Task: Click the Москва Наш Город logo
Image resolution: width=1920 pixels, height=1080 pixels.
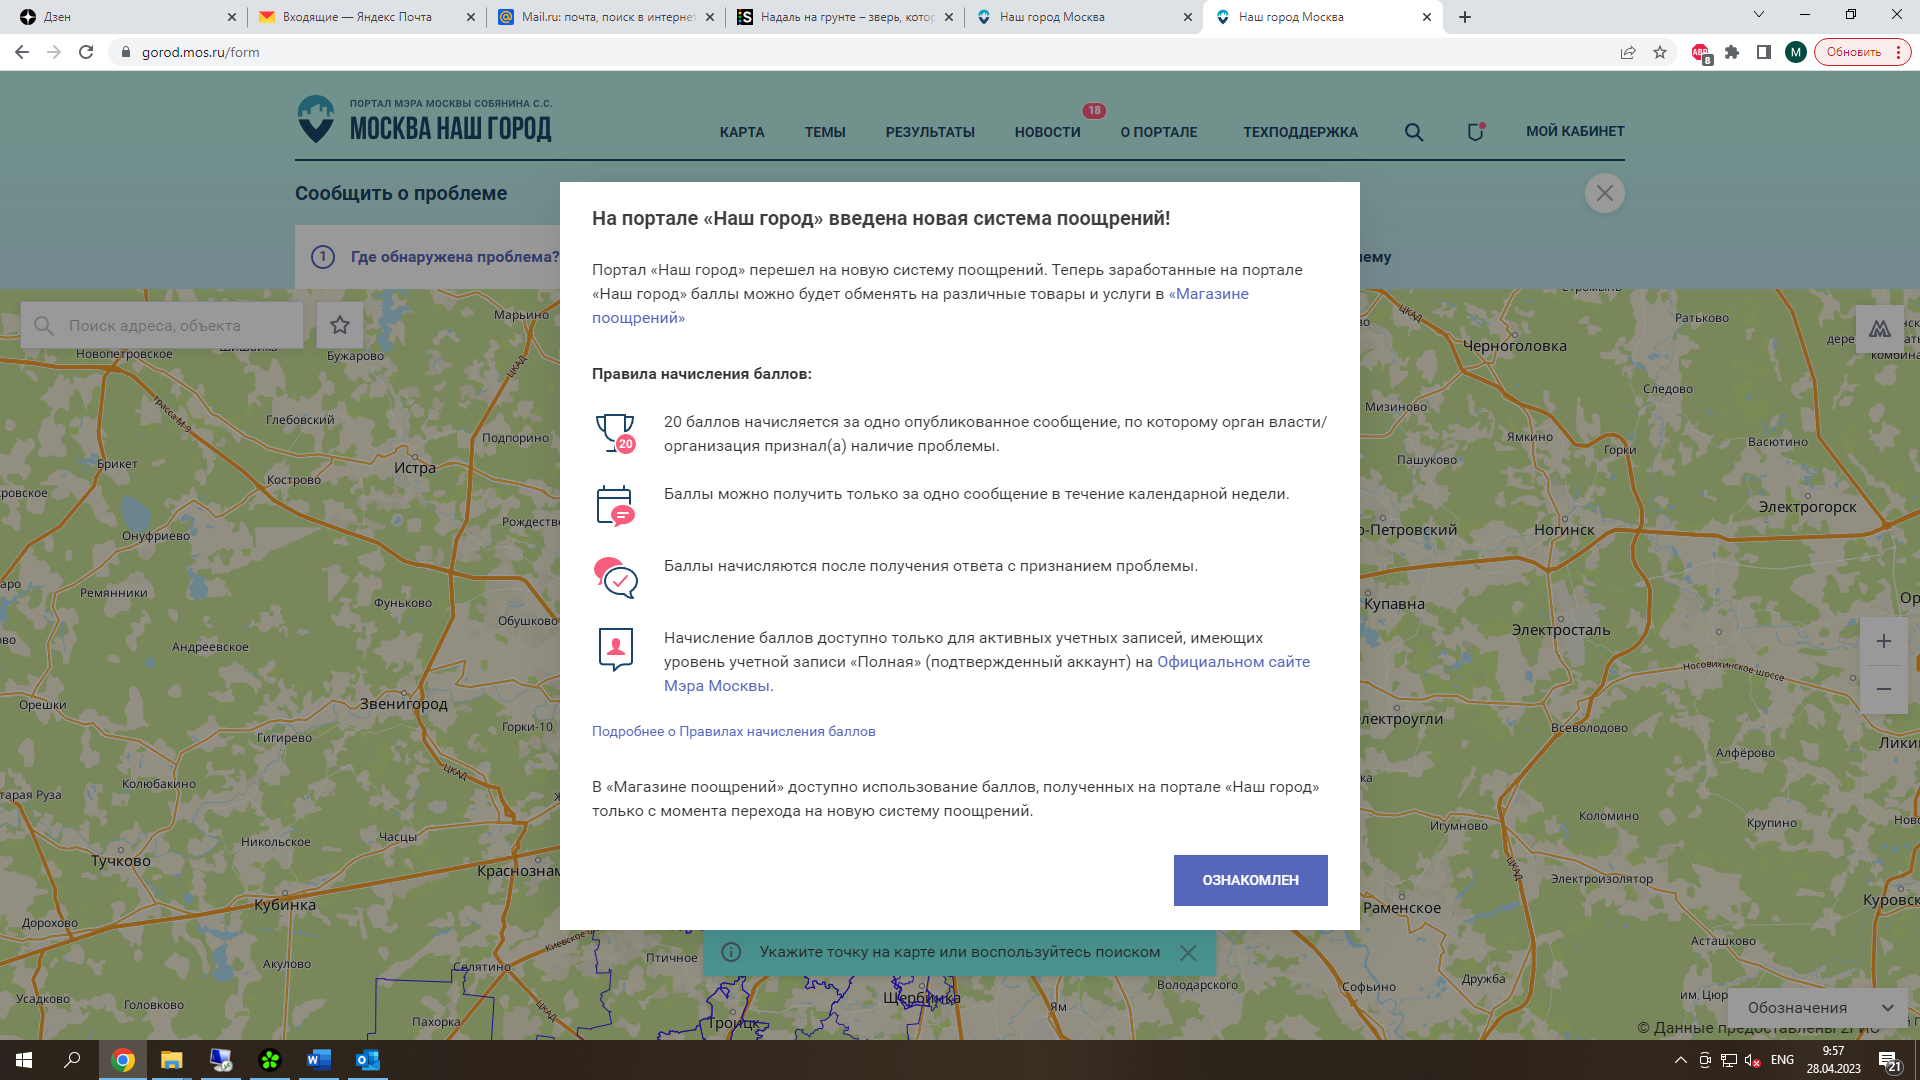Action: [424, 120]
